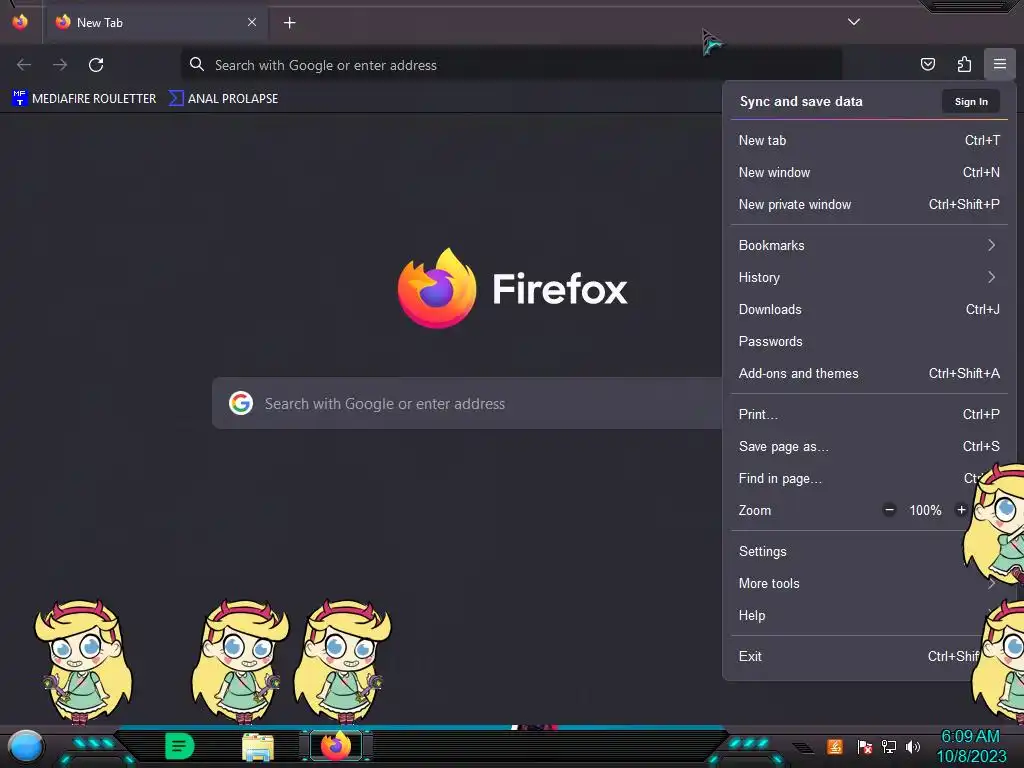
Task: Close the New Tab tab
Action: pos(251,22)
